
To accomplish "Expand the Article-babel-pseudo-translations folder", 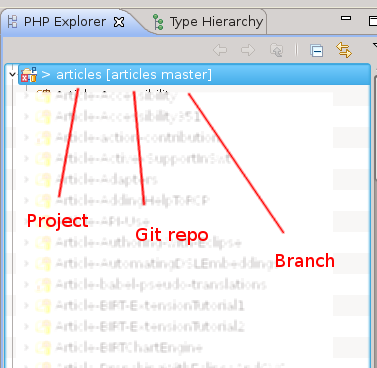I will pyautogui.click(x=27, y=284).
